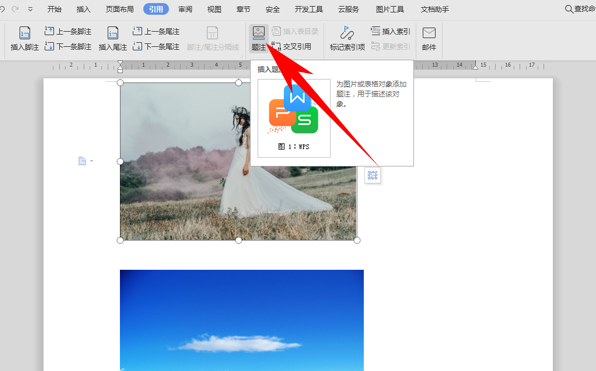The height and width of the screenshot is (371, 596).
Task: Open the 云服务 tab
Action: click(349, 9)
